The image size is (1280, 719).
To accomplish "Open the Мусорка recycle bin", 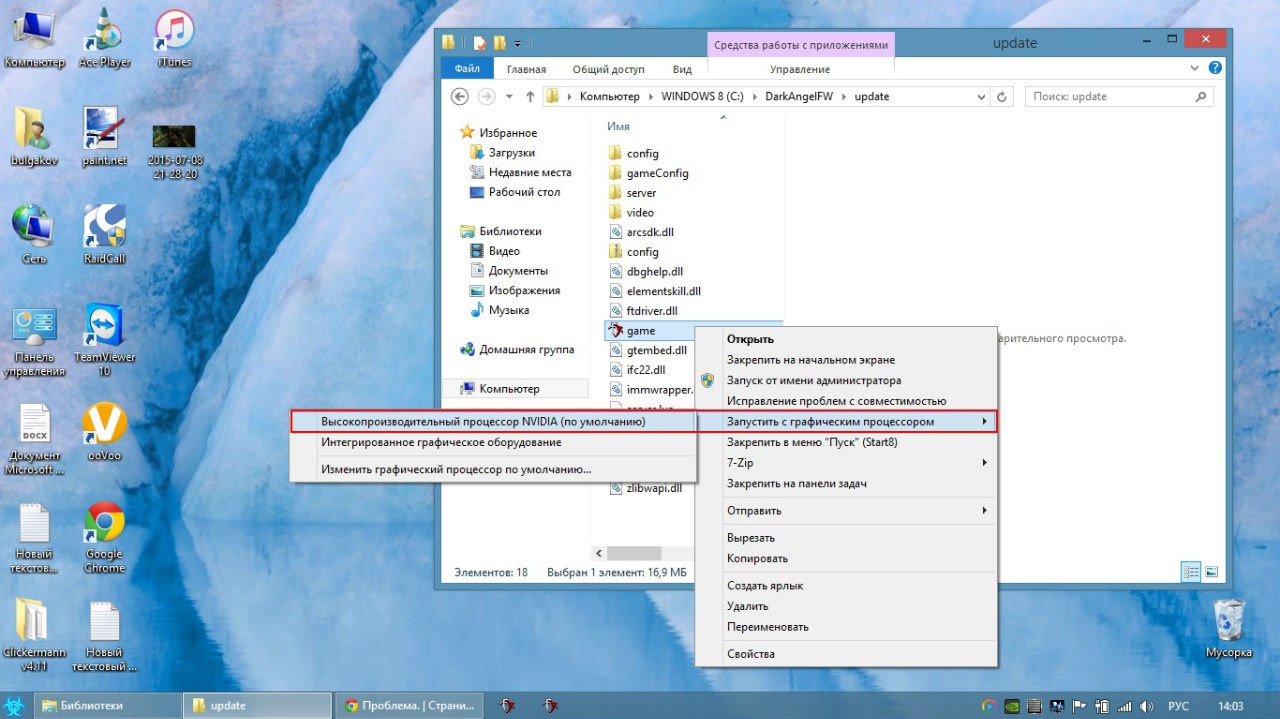I will click(1229, 628).
